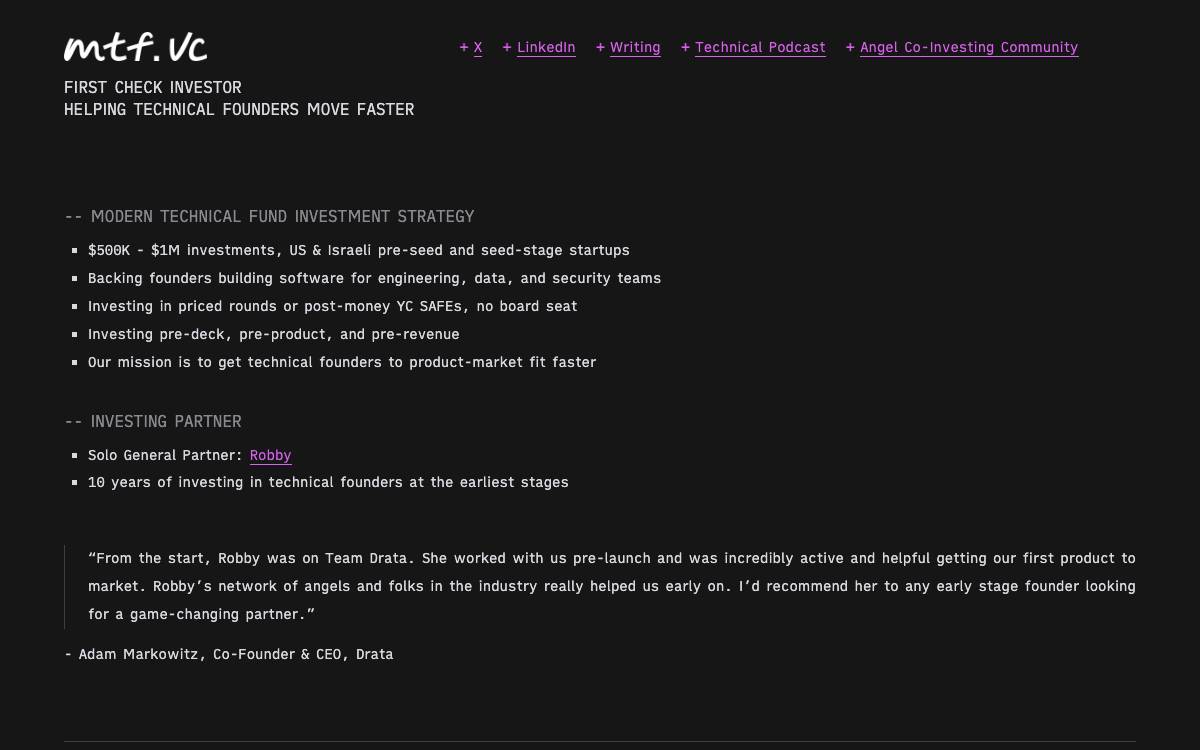The width and height of the screenshot is (1200, 750).
Task: Follow the Robby hyperlink
Action: [x=270, y=455]
